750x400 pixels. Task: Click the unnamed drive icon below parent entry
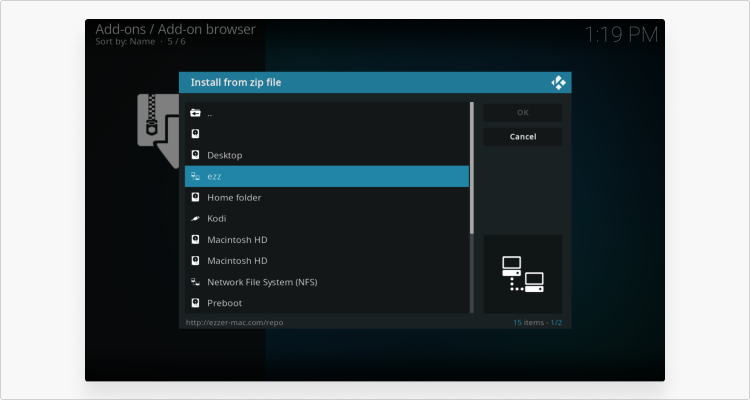(195, 134)
